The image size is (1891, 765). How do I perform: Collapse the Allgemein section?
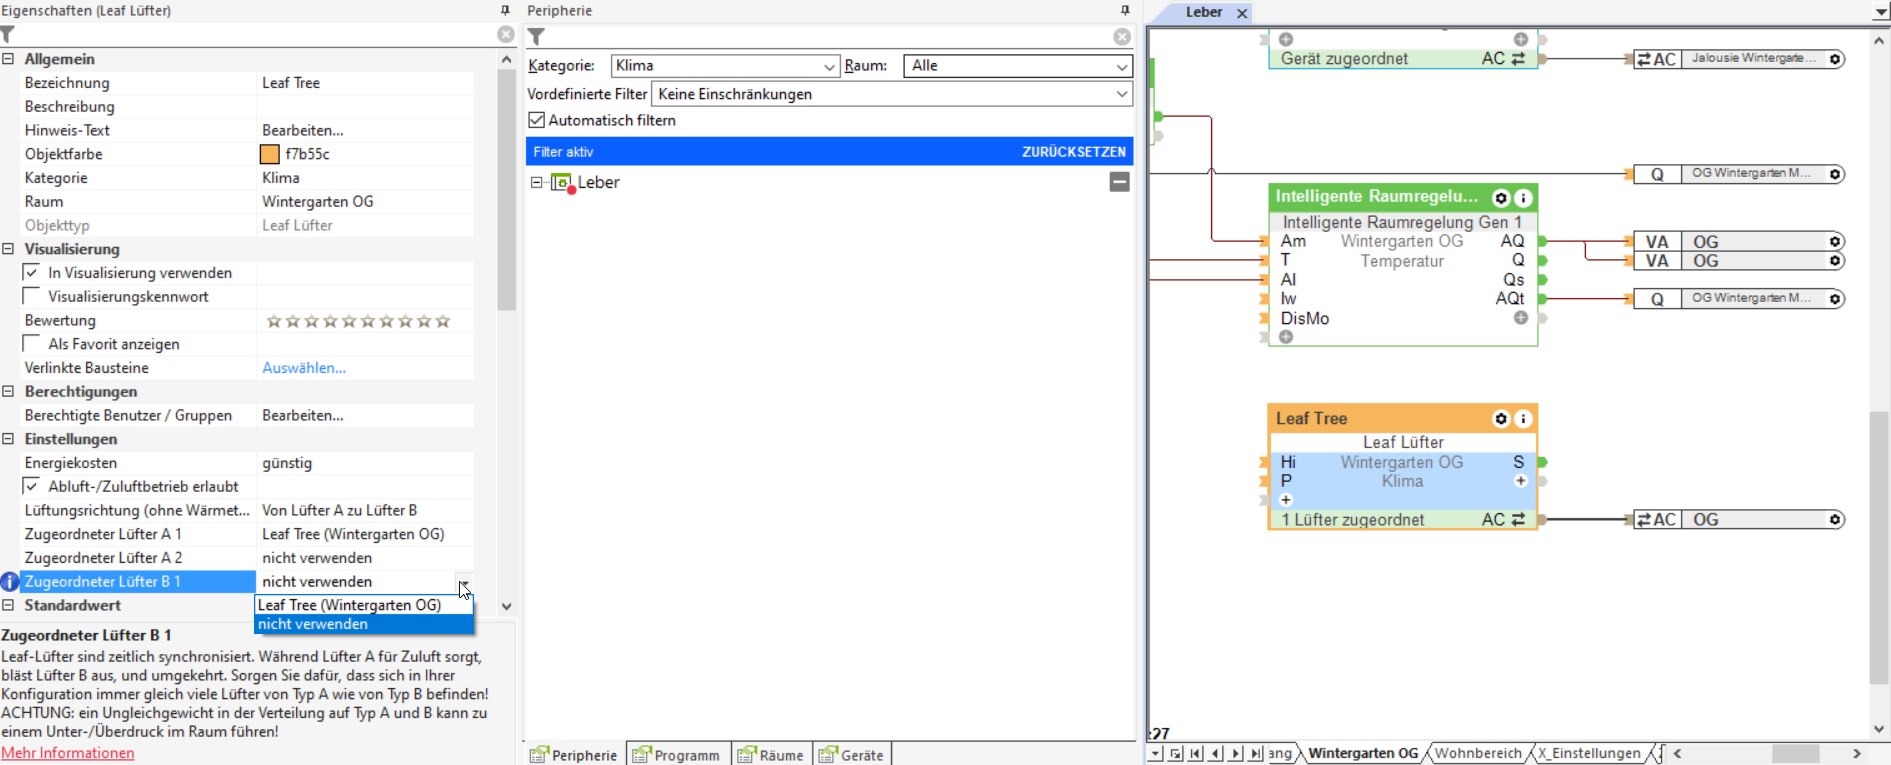click(x=8, y=59)
